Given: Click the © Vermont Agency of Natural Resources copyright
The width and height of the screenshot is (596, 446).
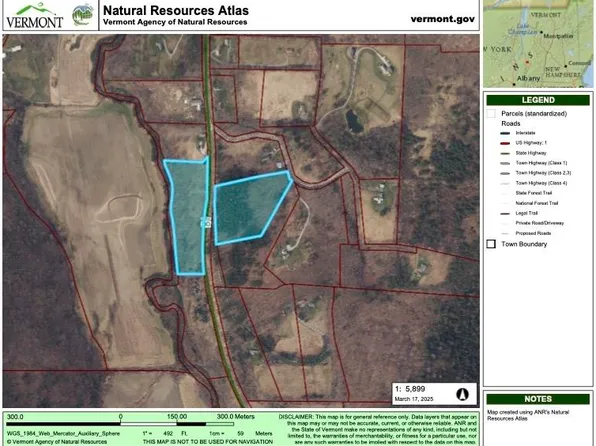Looking at the screenshot, I should 57,442.
